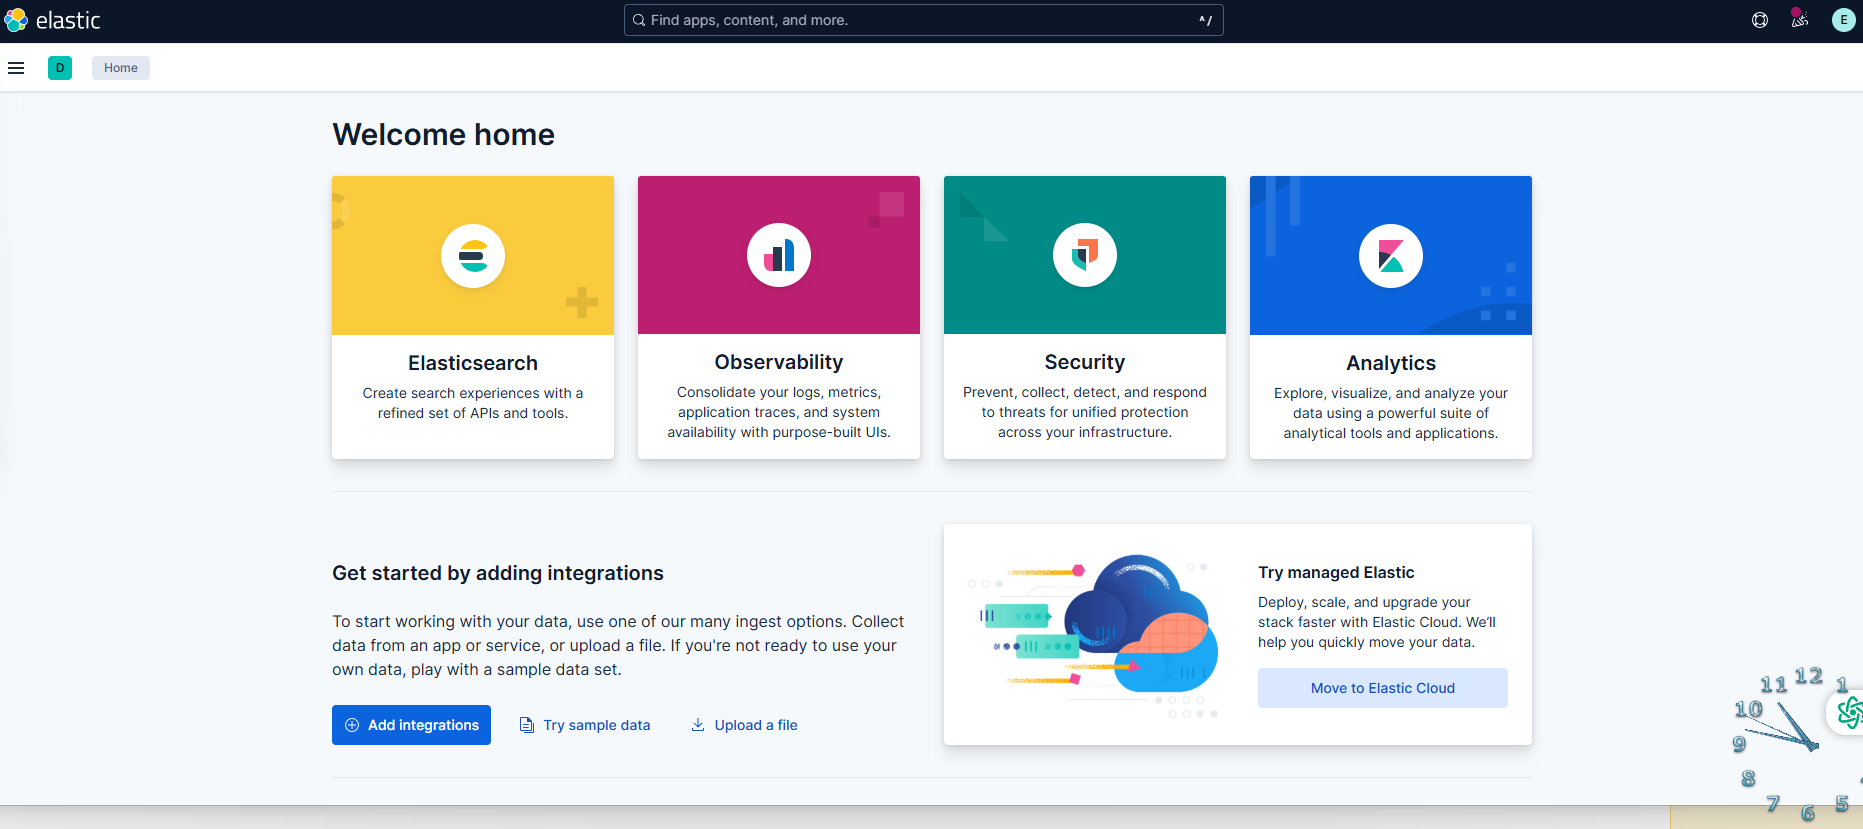Screen dimensions: 1863x829
Task: Open the Elasticsearch card title
Action: [473, 363]
